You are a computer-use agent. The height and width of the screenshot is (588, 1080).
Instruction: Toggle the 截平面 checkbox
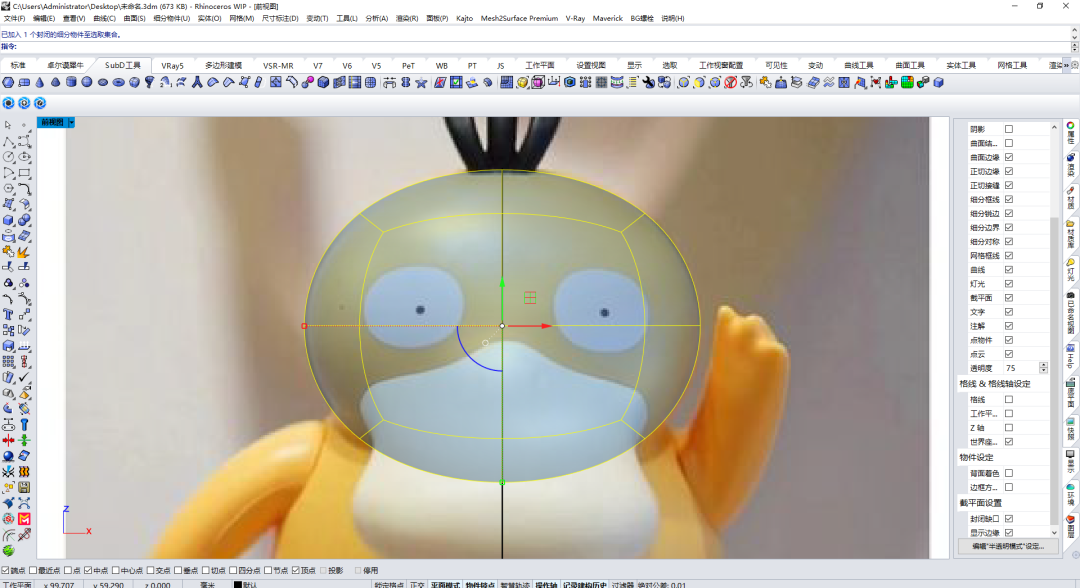(x=1009, y=297)
